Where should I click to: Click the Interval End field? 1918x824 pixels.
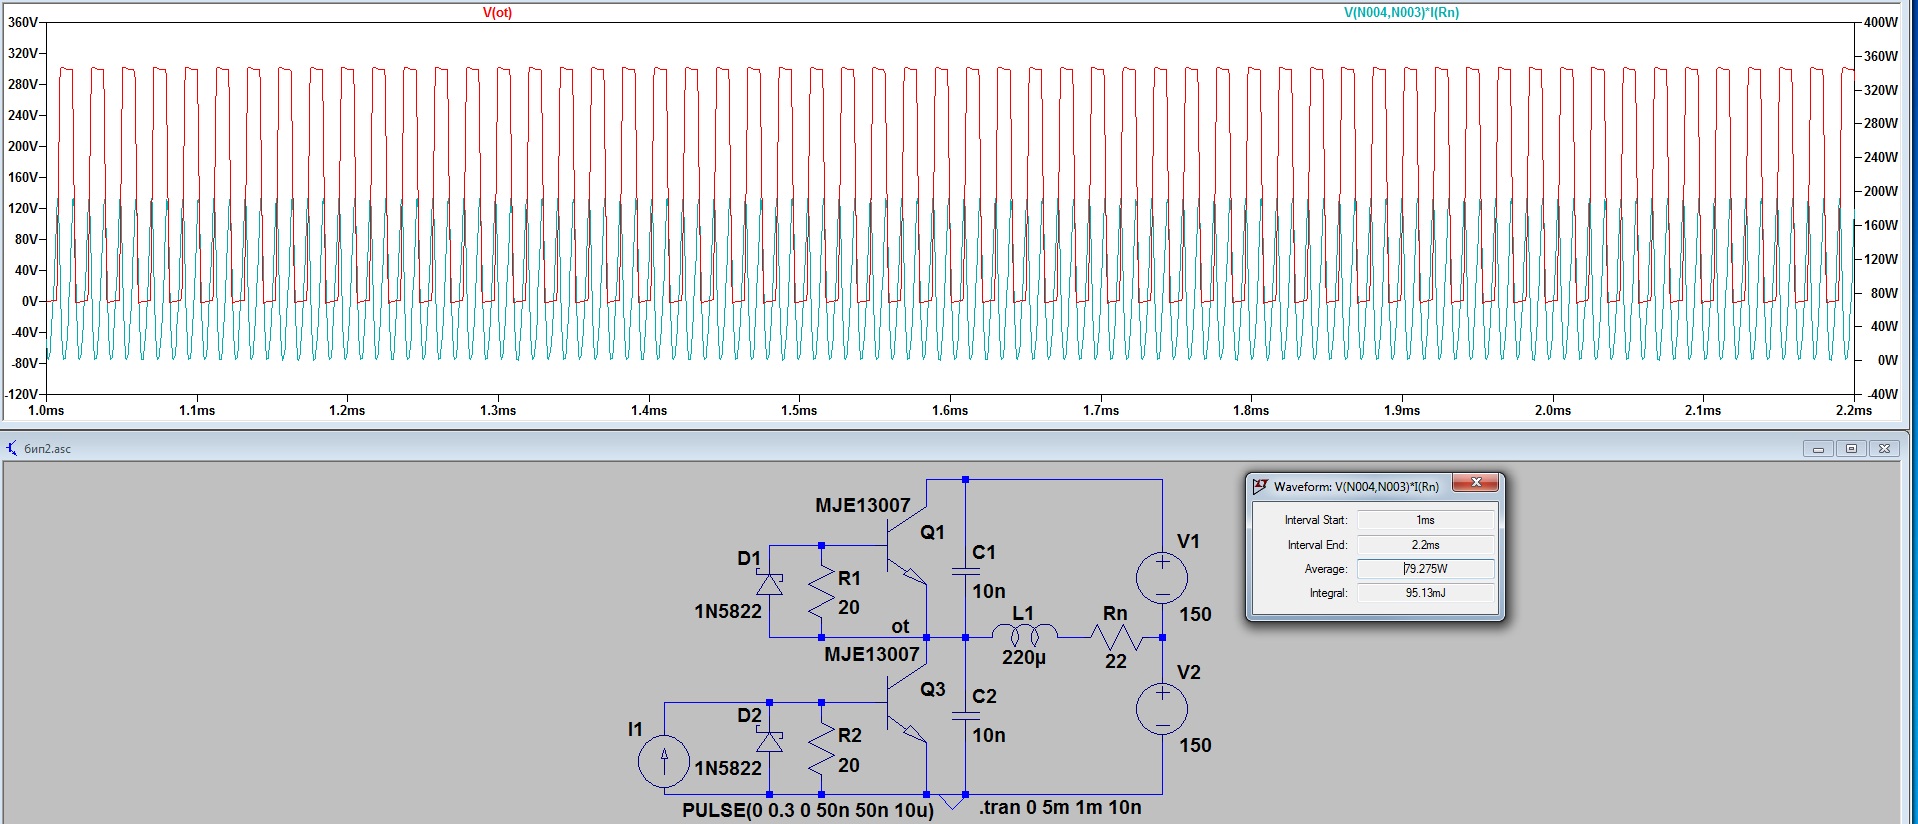click(1425, 545)
